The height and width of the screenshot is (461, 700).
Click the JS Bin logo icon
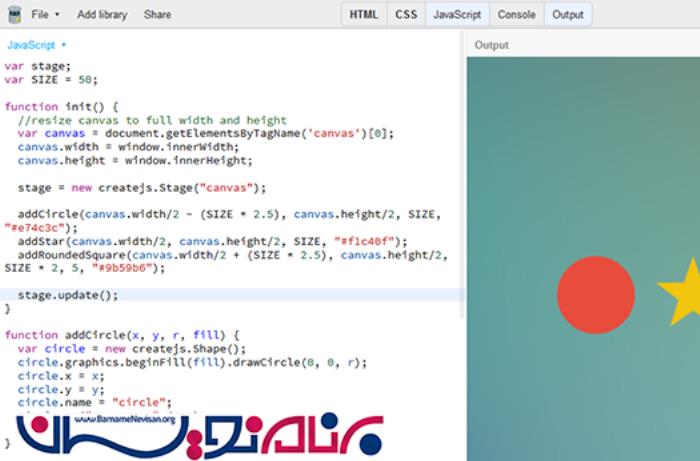13,15
